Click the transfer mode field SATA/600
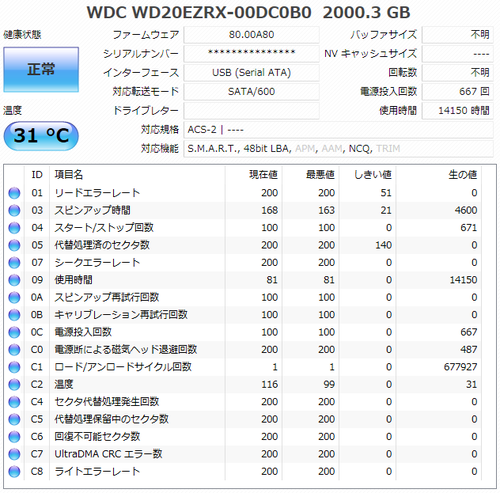This screenshot has width=500, height=493. point(251,92)
